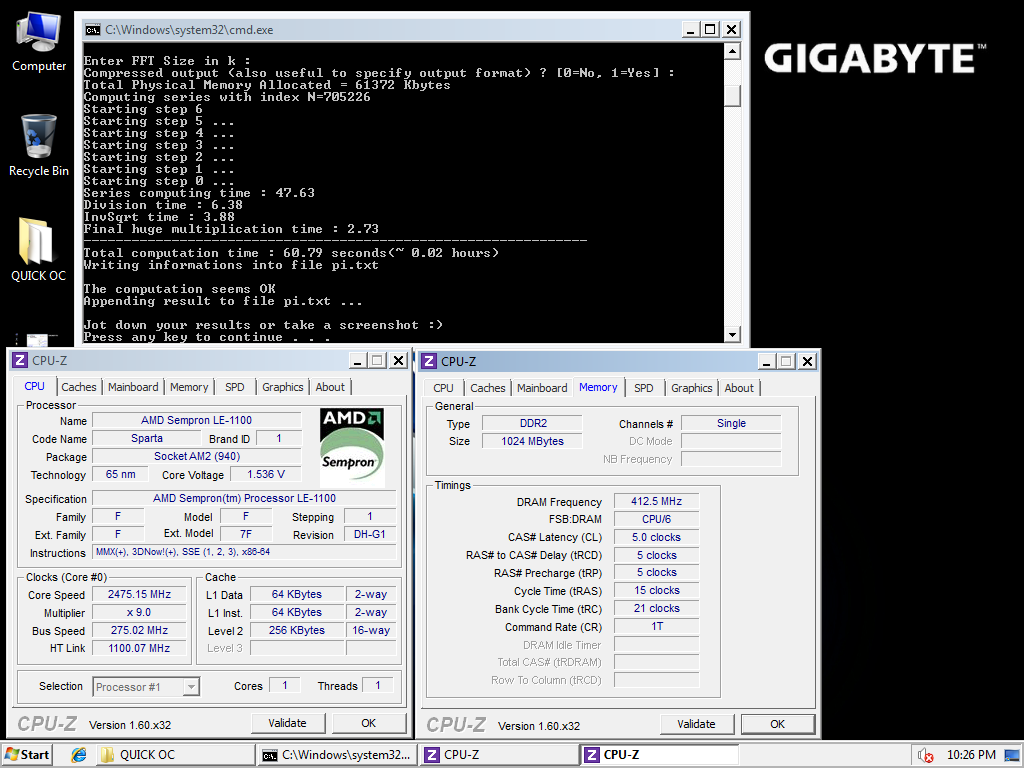Image resolution: width=1024 pixels, height=768 pixels.
Task: Click the Level 2 cache value 256 KBytes
Action: (x=297, y=630)
